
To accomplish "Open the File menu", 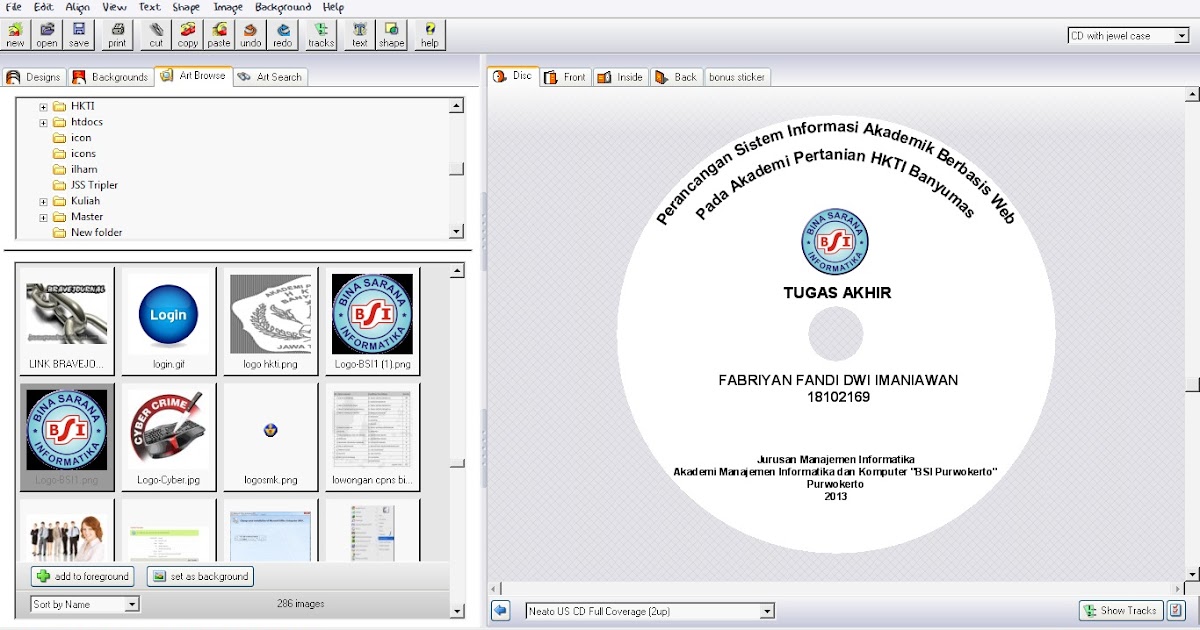I will point(14,7).
